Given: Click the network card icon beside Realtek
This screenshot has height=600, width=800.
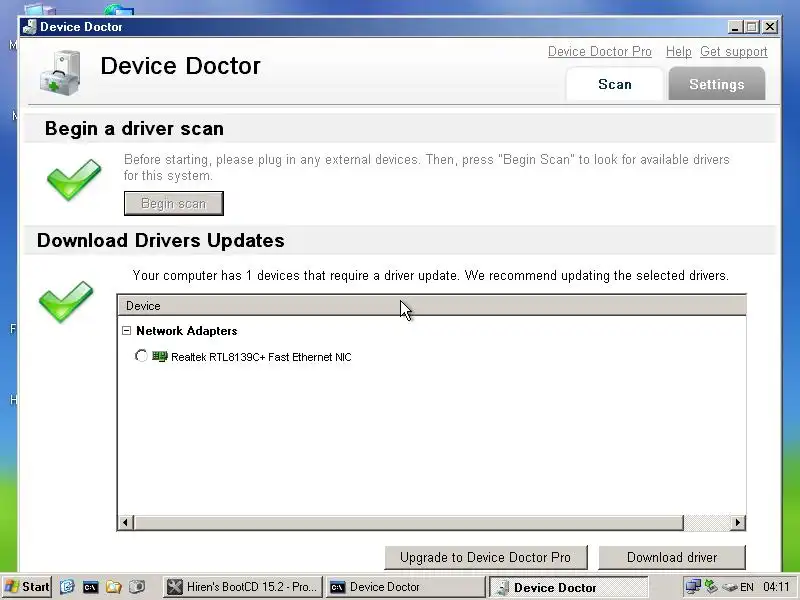Looking at the screenshot, I should 160,356.
